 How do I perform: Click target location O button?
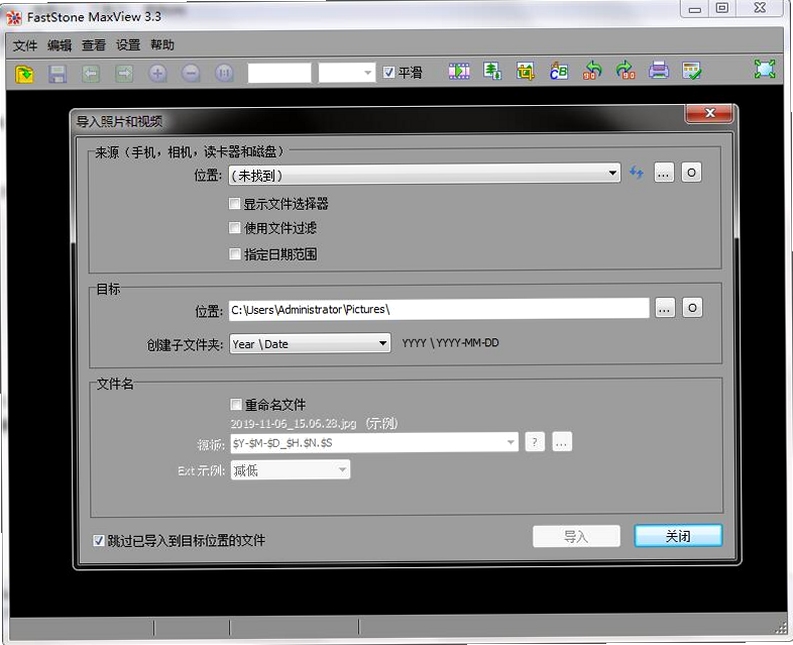692,308
